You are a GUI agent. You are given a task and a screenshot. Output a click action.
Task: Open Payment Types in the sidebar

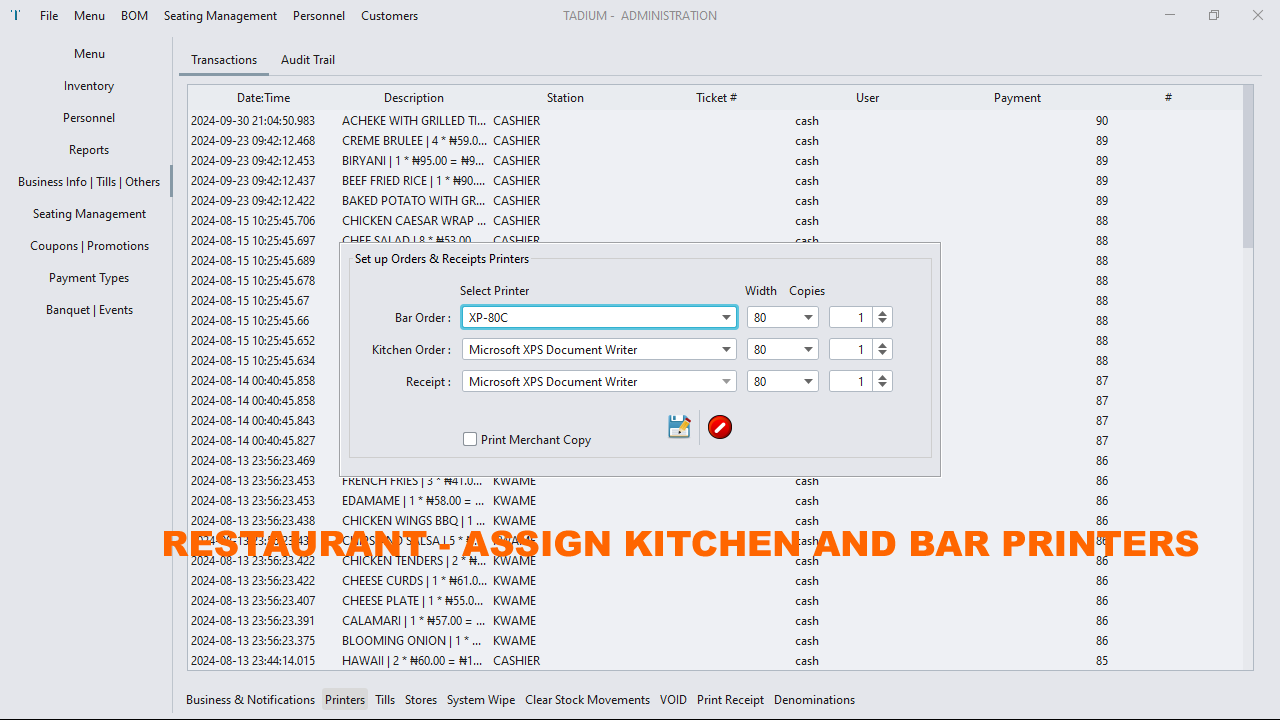pyautogui.click(x=89, y=278)
